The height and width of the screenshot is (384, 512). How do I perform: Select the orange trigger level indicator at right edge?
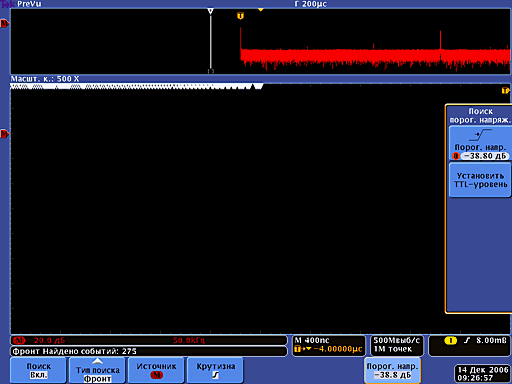(x=505, y=90)
